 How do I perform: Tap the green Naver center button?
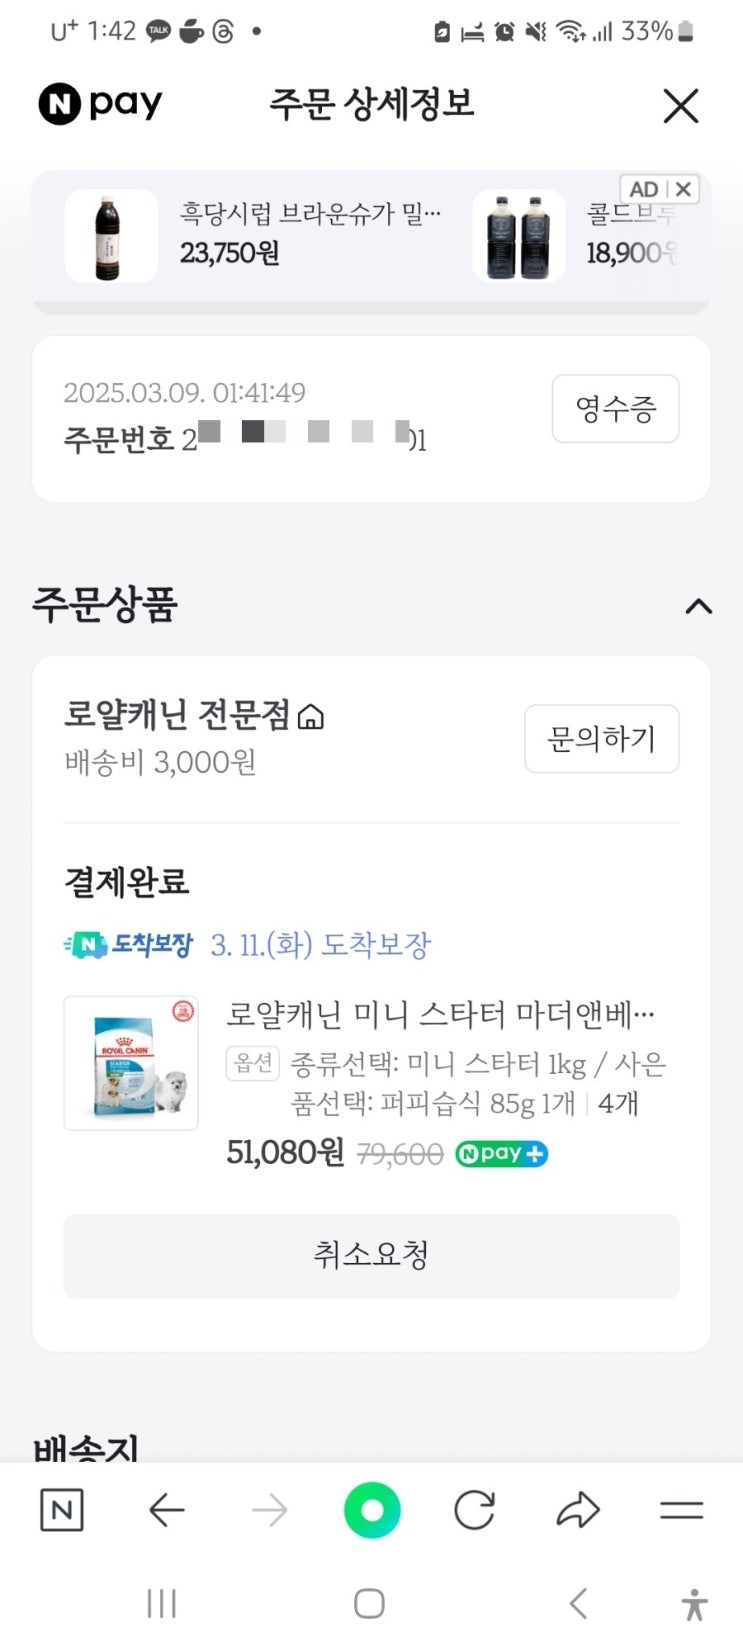point(372,1510)
